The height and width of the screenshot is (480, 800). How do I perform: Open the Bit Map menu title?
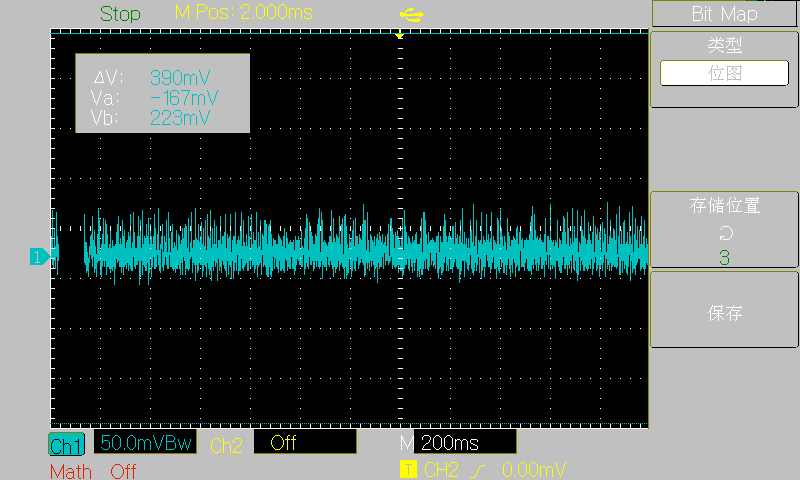(x=724, y=14)
